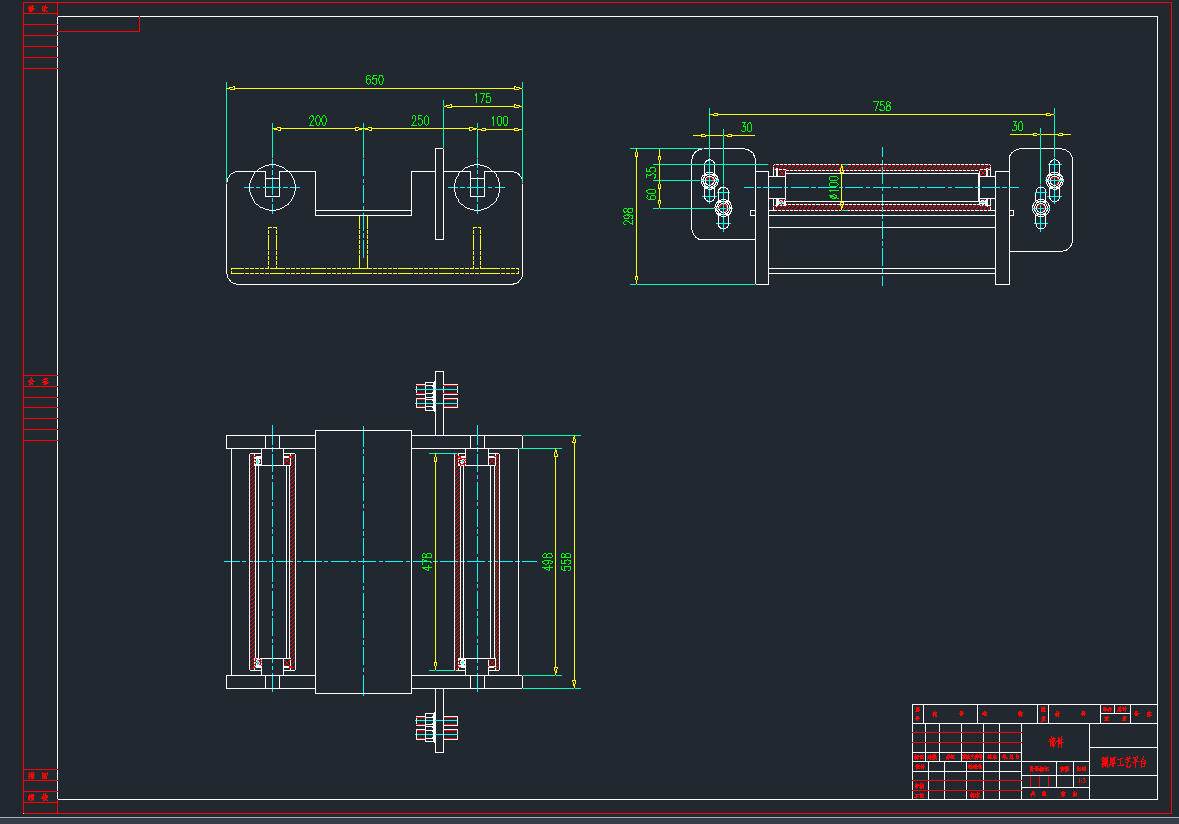Click the 1:3 scale value cell
Screen dimensions: 1179x824
coord(1081,780)
